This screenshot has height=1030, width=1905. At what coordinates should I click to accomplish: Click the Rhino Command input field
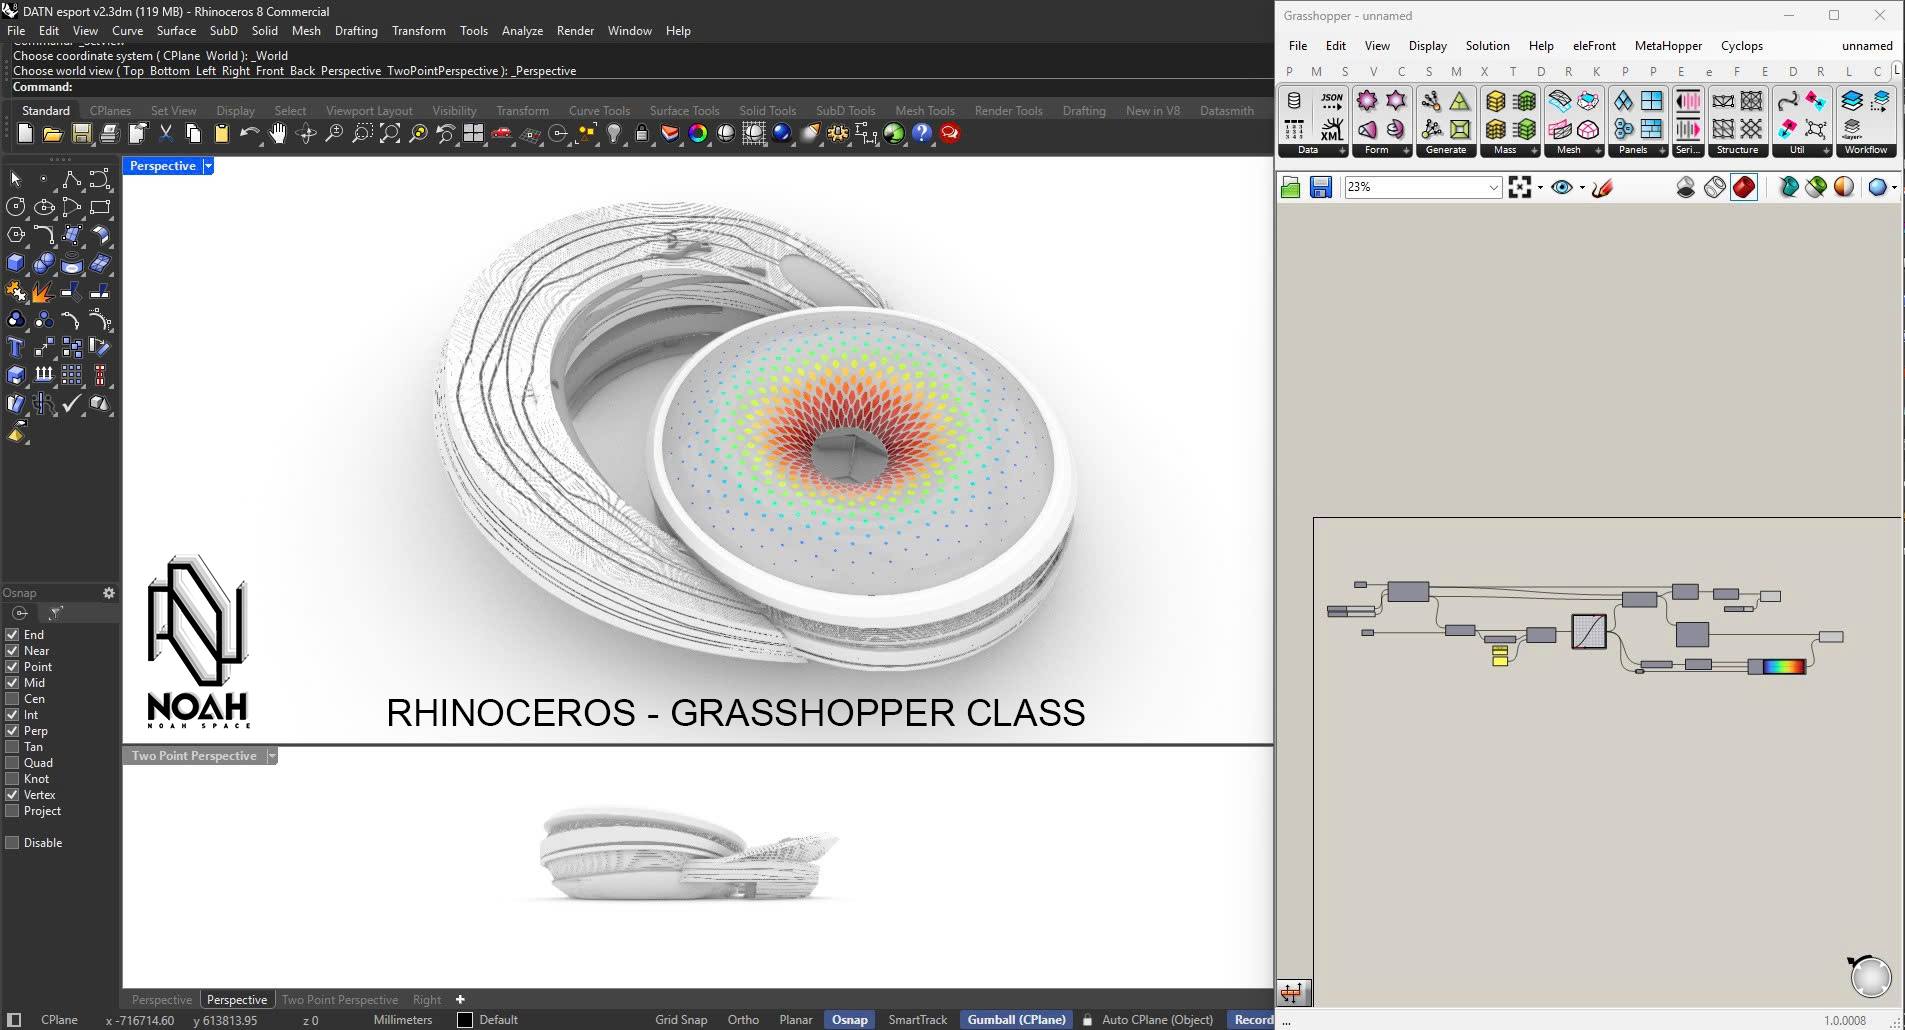(x=640, y=88)
